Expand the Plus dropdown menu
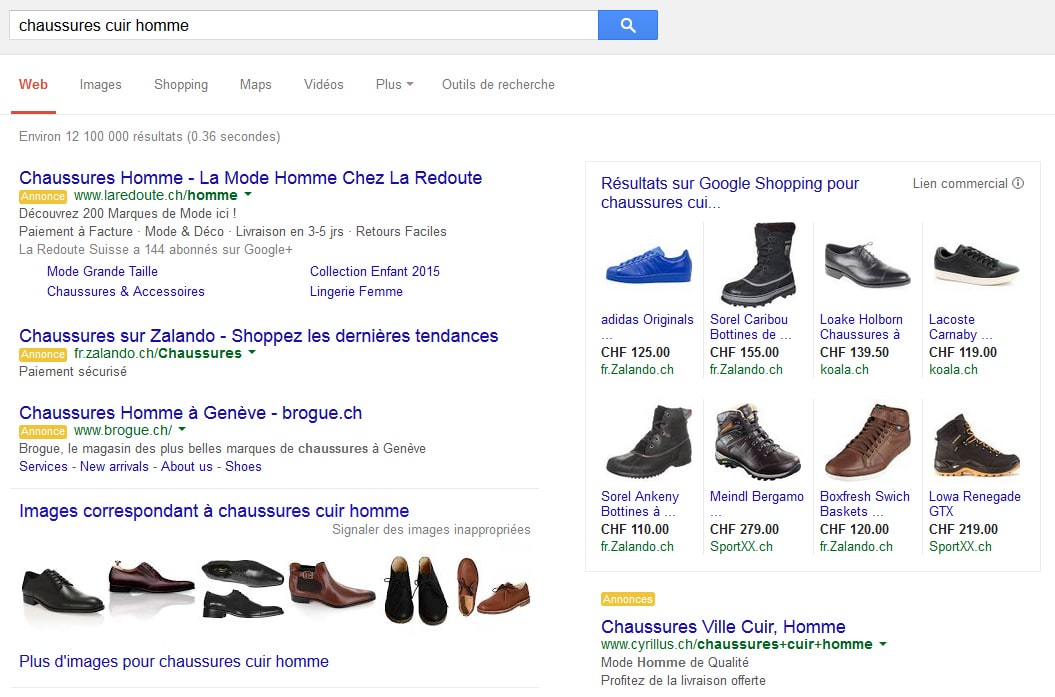 (x=394, y=85)
